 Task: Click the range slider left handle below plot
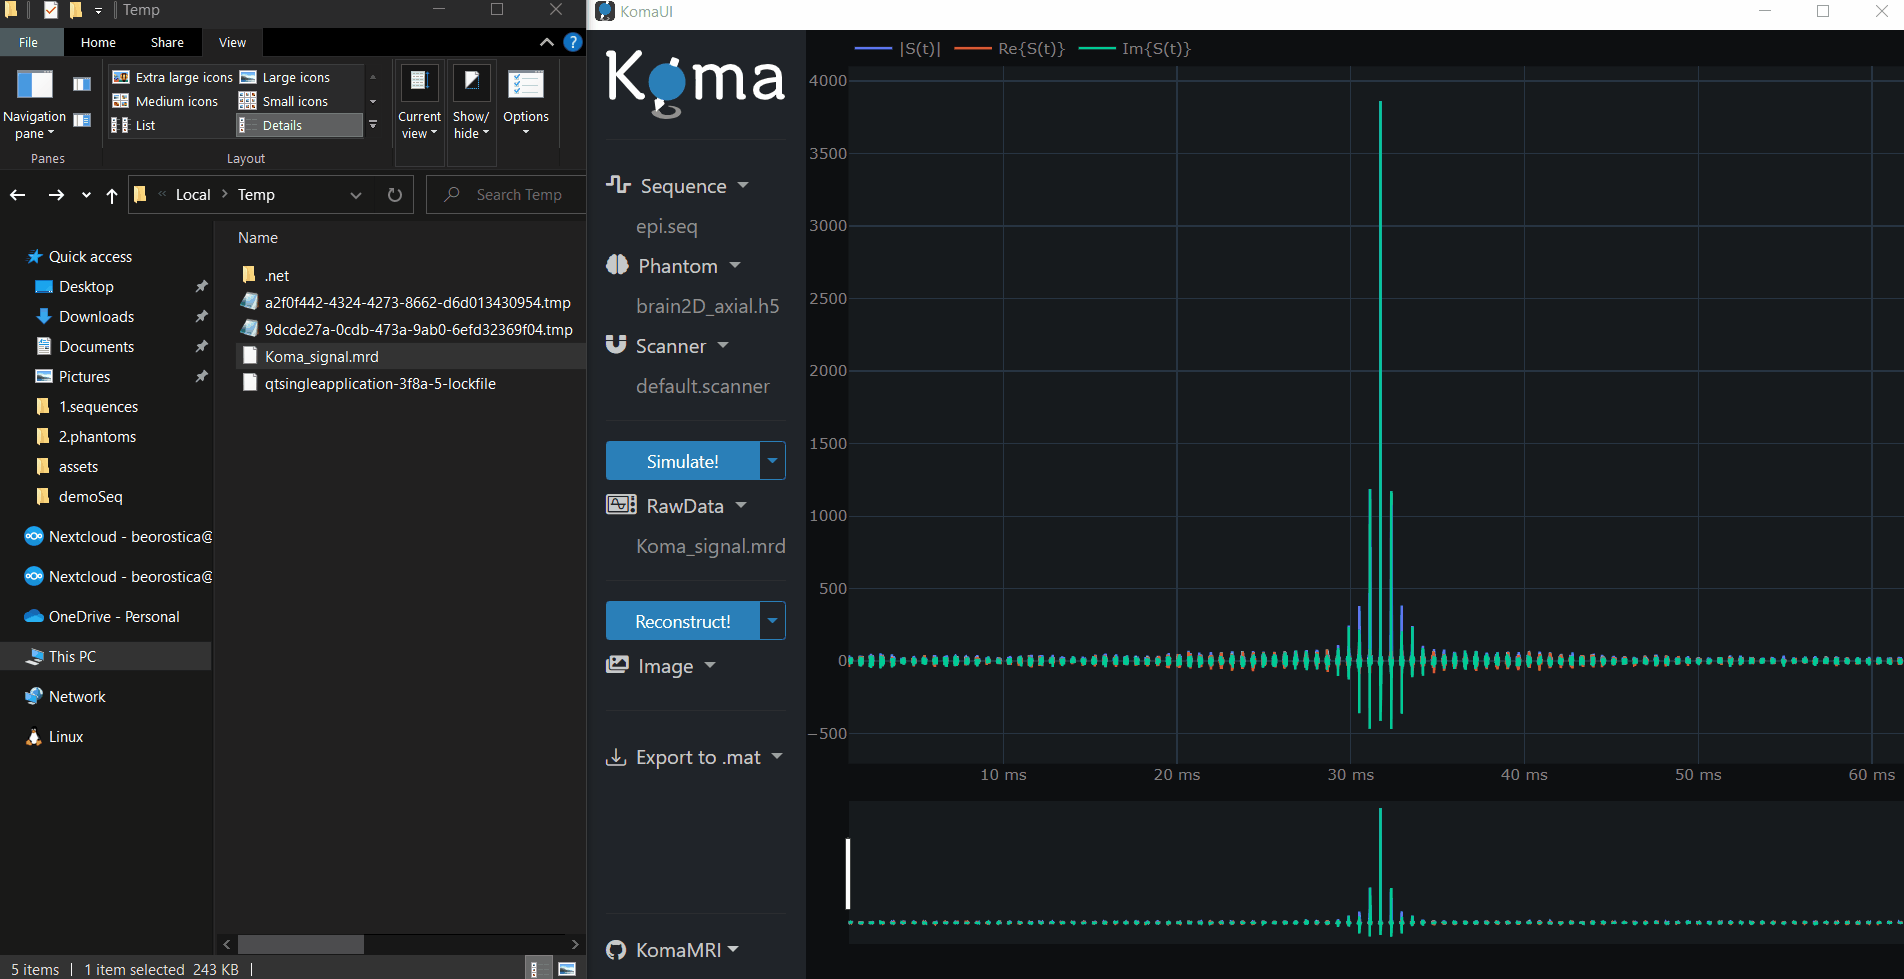click(848, 873)
